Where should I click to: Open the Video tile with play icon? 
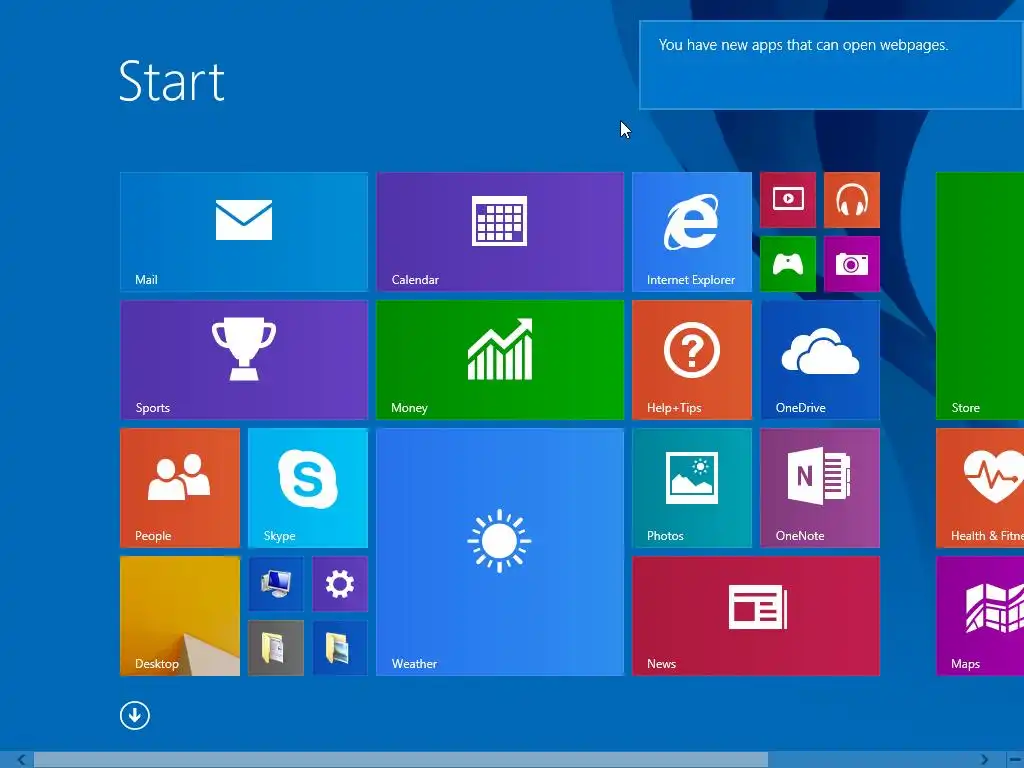(x=788, y=200)
